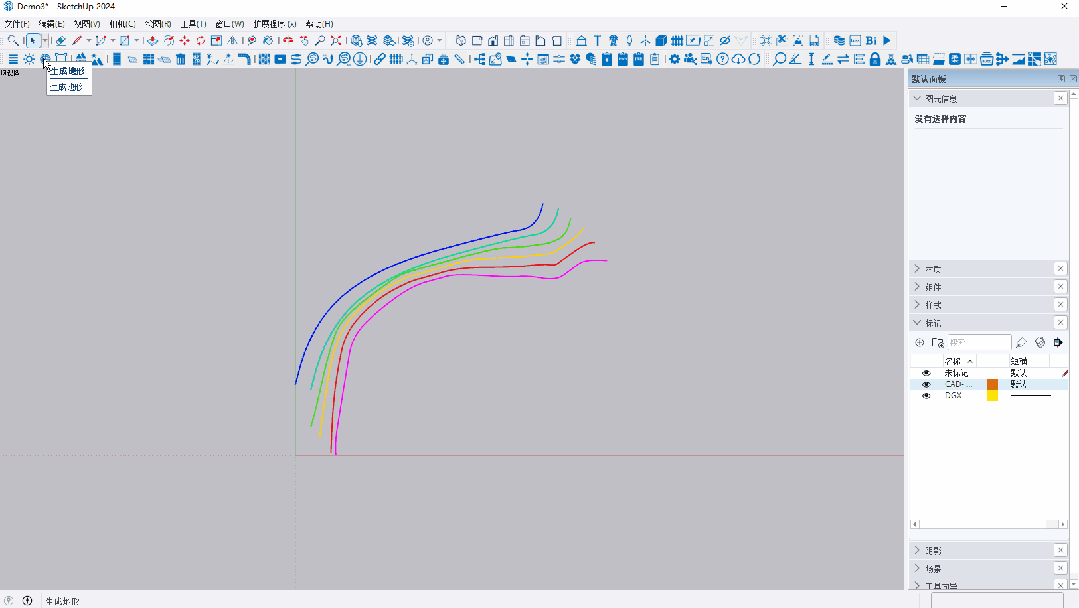The height and width of the screenshot is (608, 1079).
Task: Choose '生成地形' from the popup menu
Action: coord(68,72)
